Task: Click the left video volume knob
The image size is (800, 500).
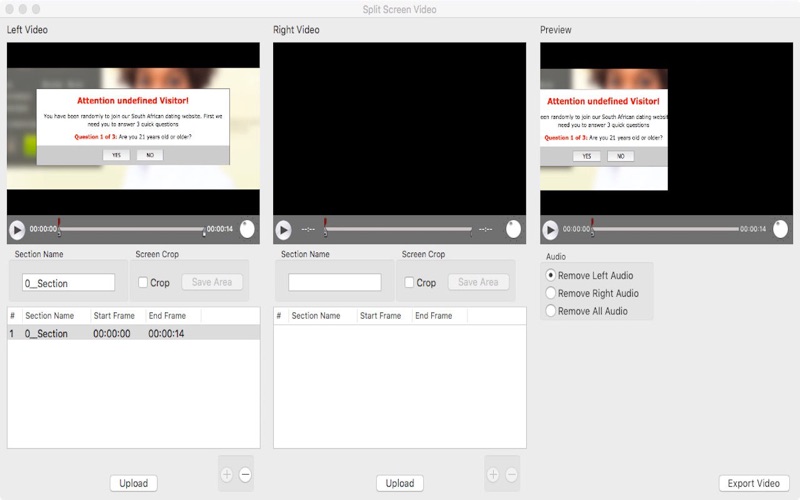Action: tap(246, 229)
